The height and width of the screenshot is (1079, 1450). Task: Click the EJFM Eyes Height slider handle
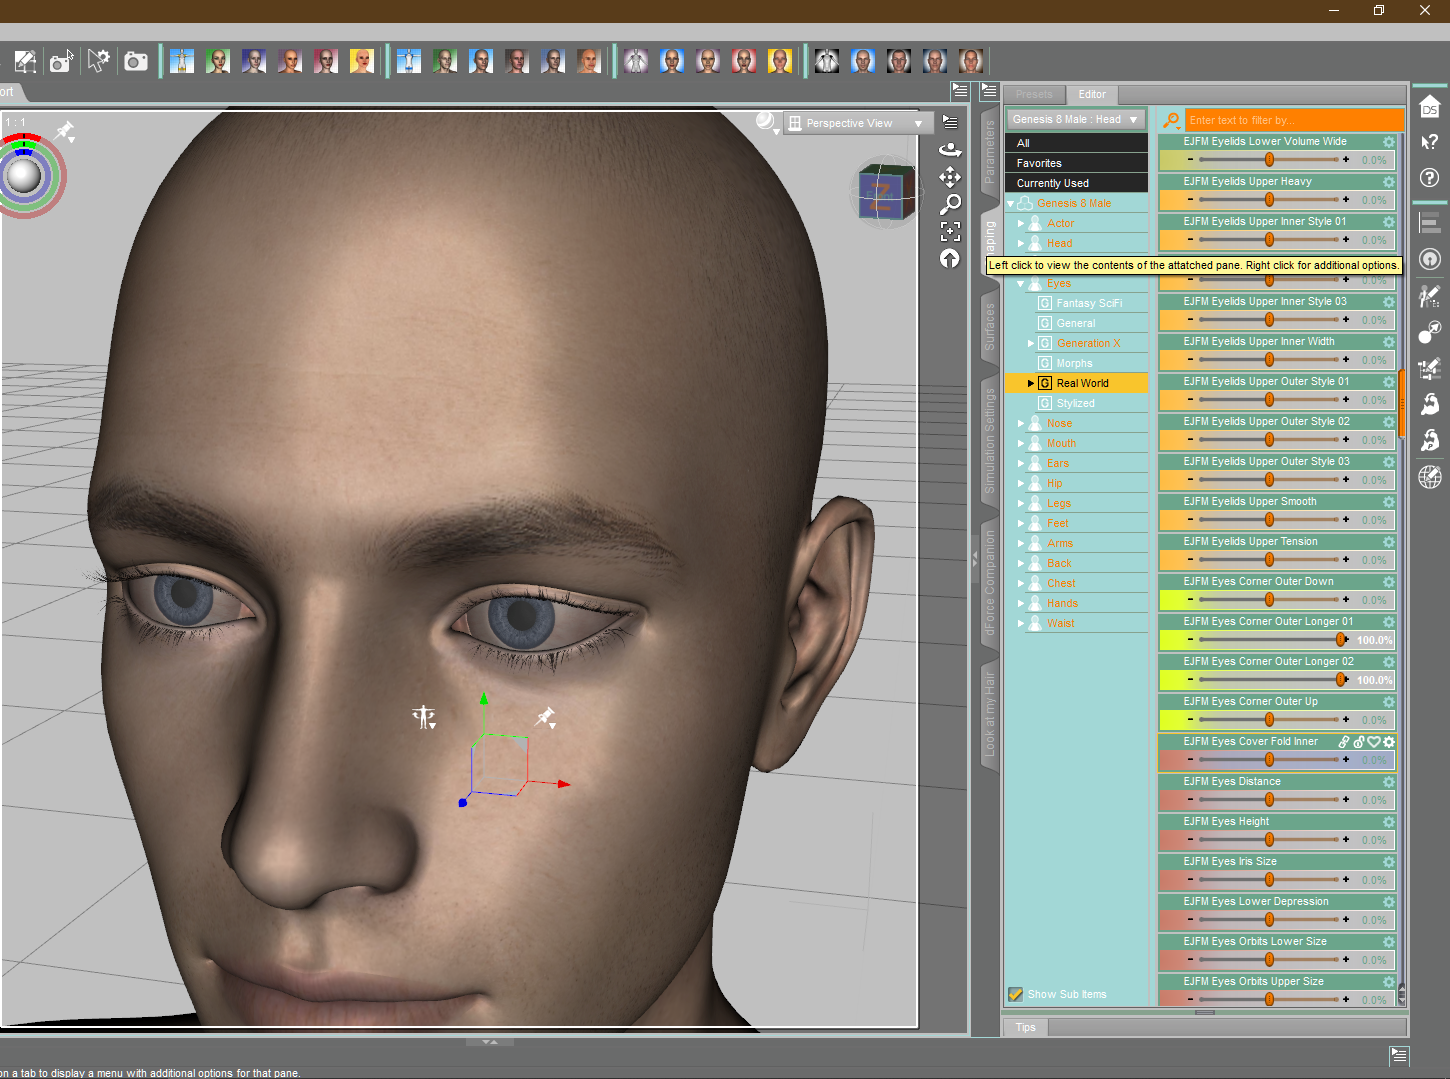pos(1269,840)
